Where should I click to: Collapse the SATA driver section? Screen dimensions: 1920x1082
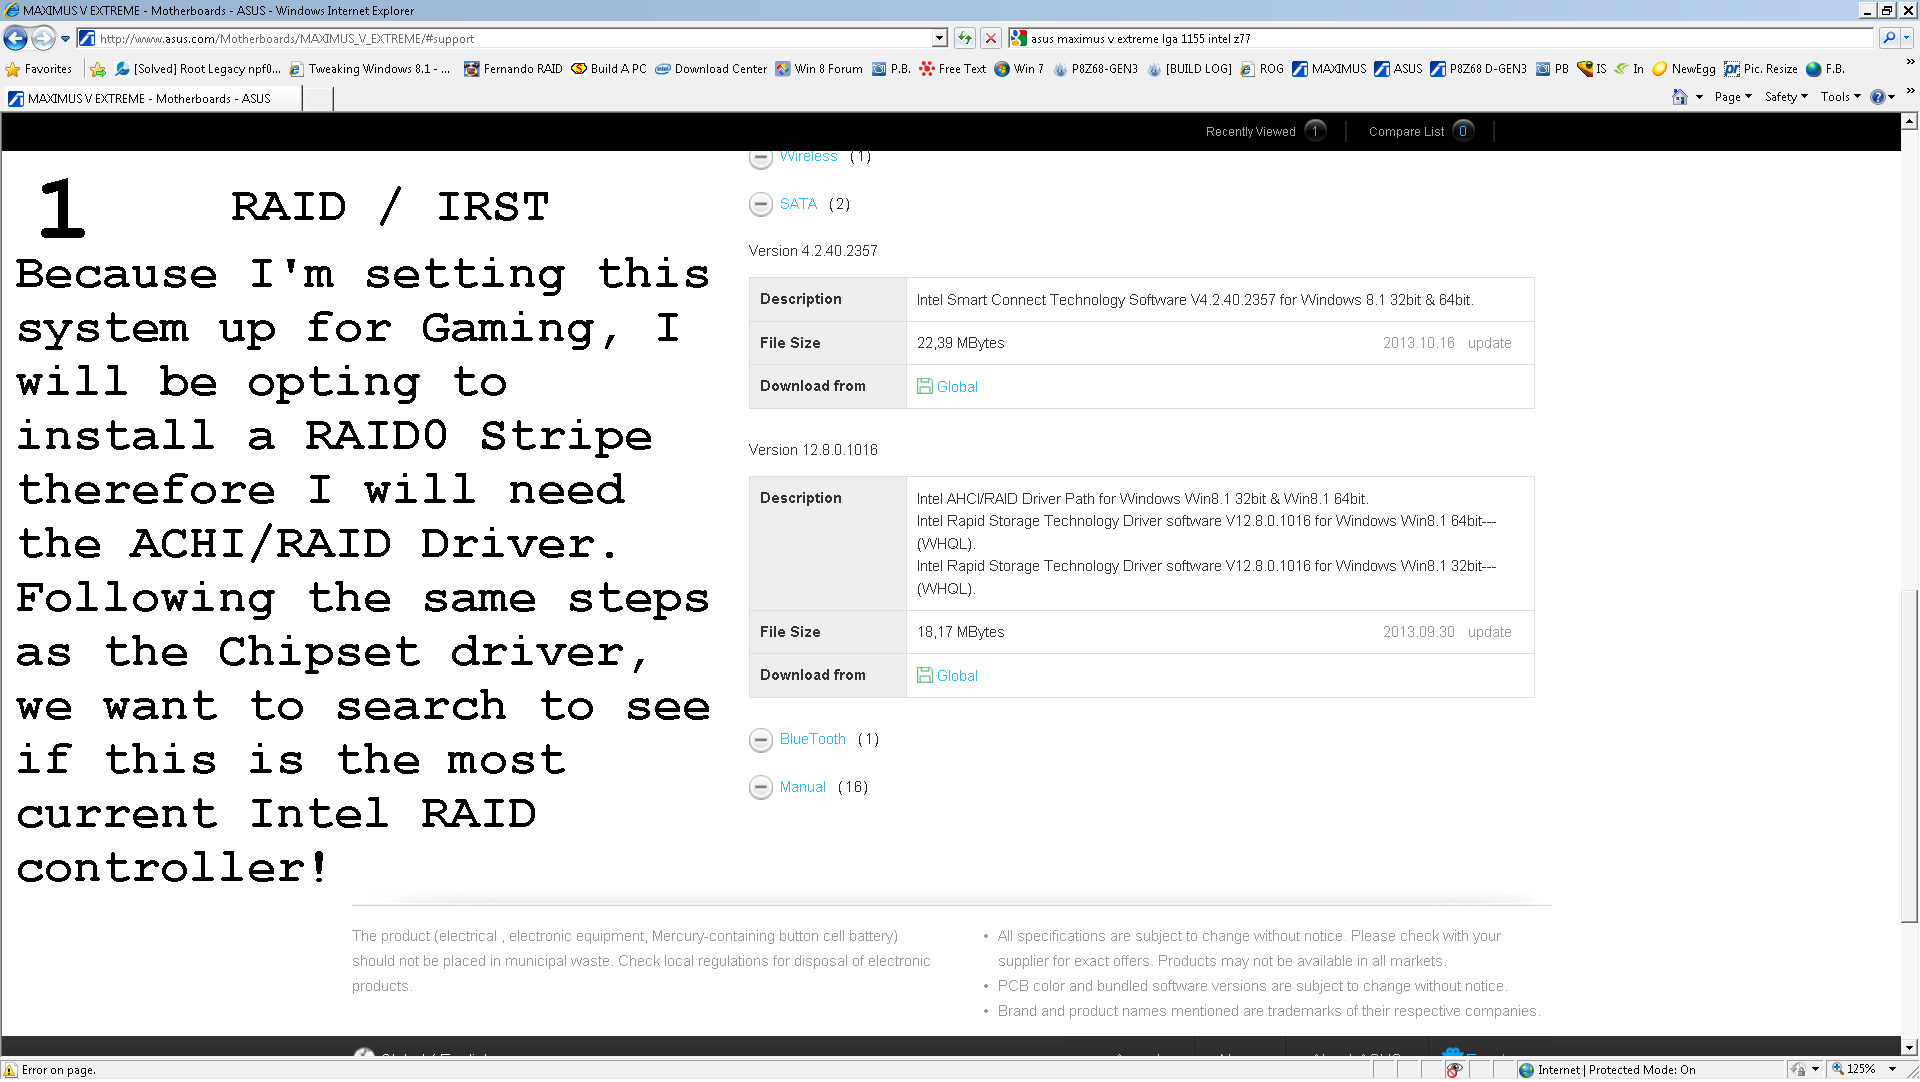coord(761,204)
